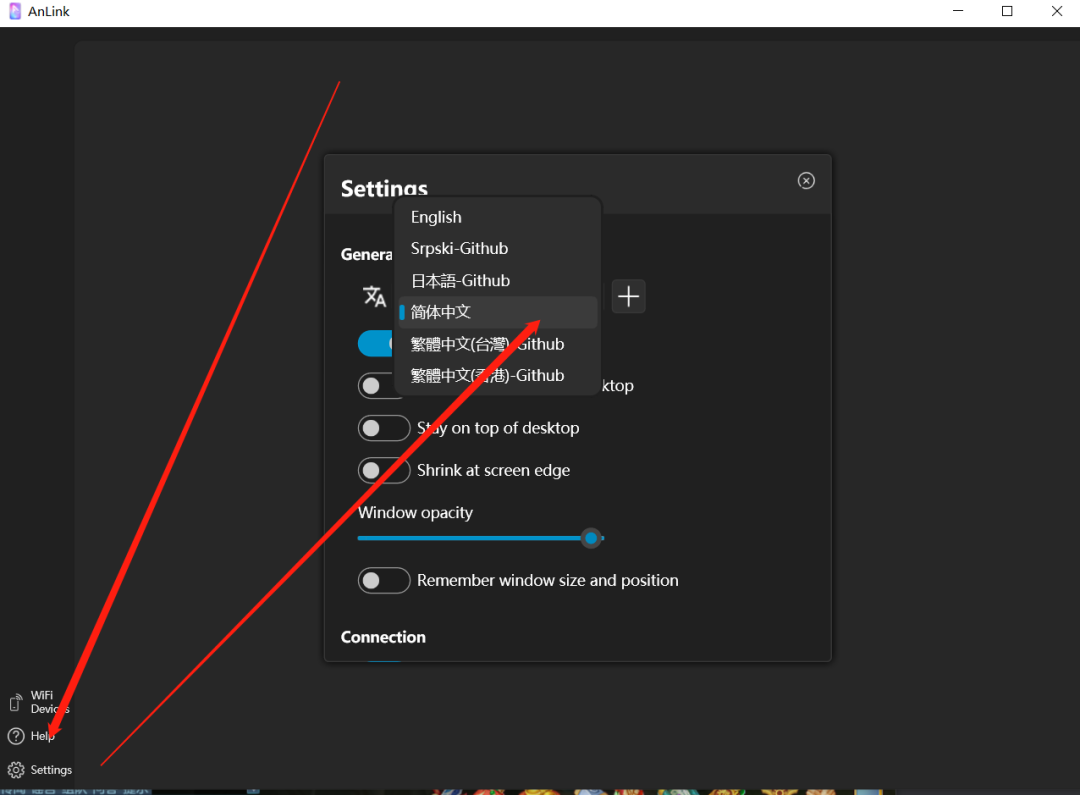Close the Settings dialog

(806, 180)
